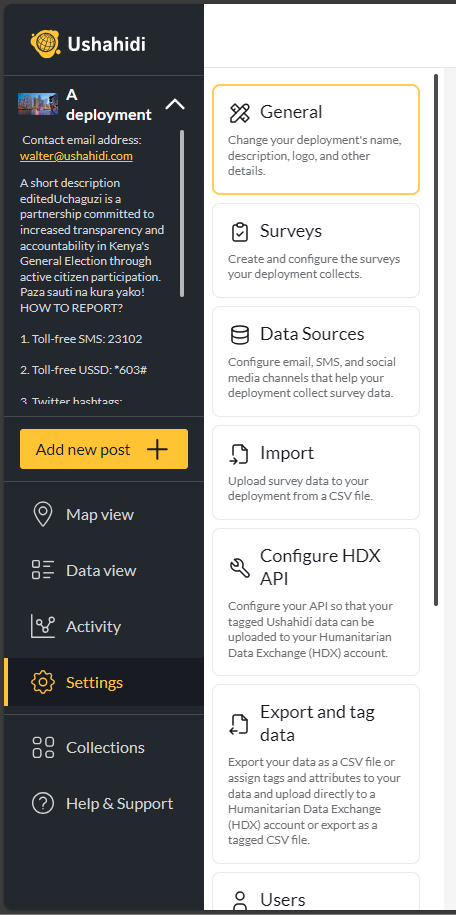Image resolution: width=456 pixels, height=915 pixels.
Task: Click the Data Sources database icon
Action: pos(240,334)
